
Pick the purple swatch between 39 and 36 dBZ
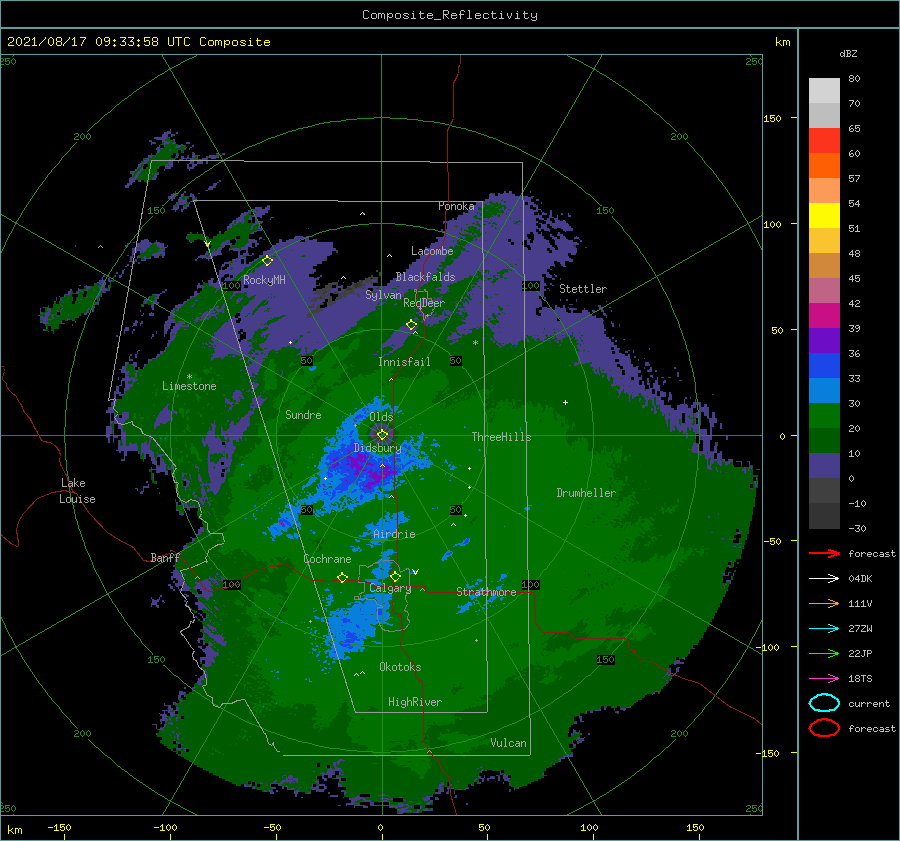click(x=824, y=340)
